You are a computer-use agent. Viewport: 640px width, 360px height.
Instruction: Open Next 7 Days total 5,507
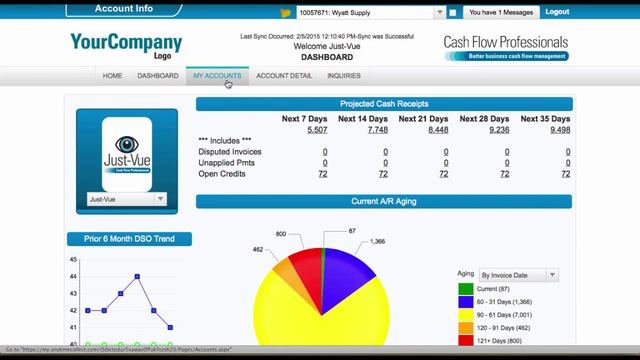coord(317,130)
